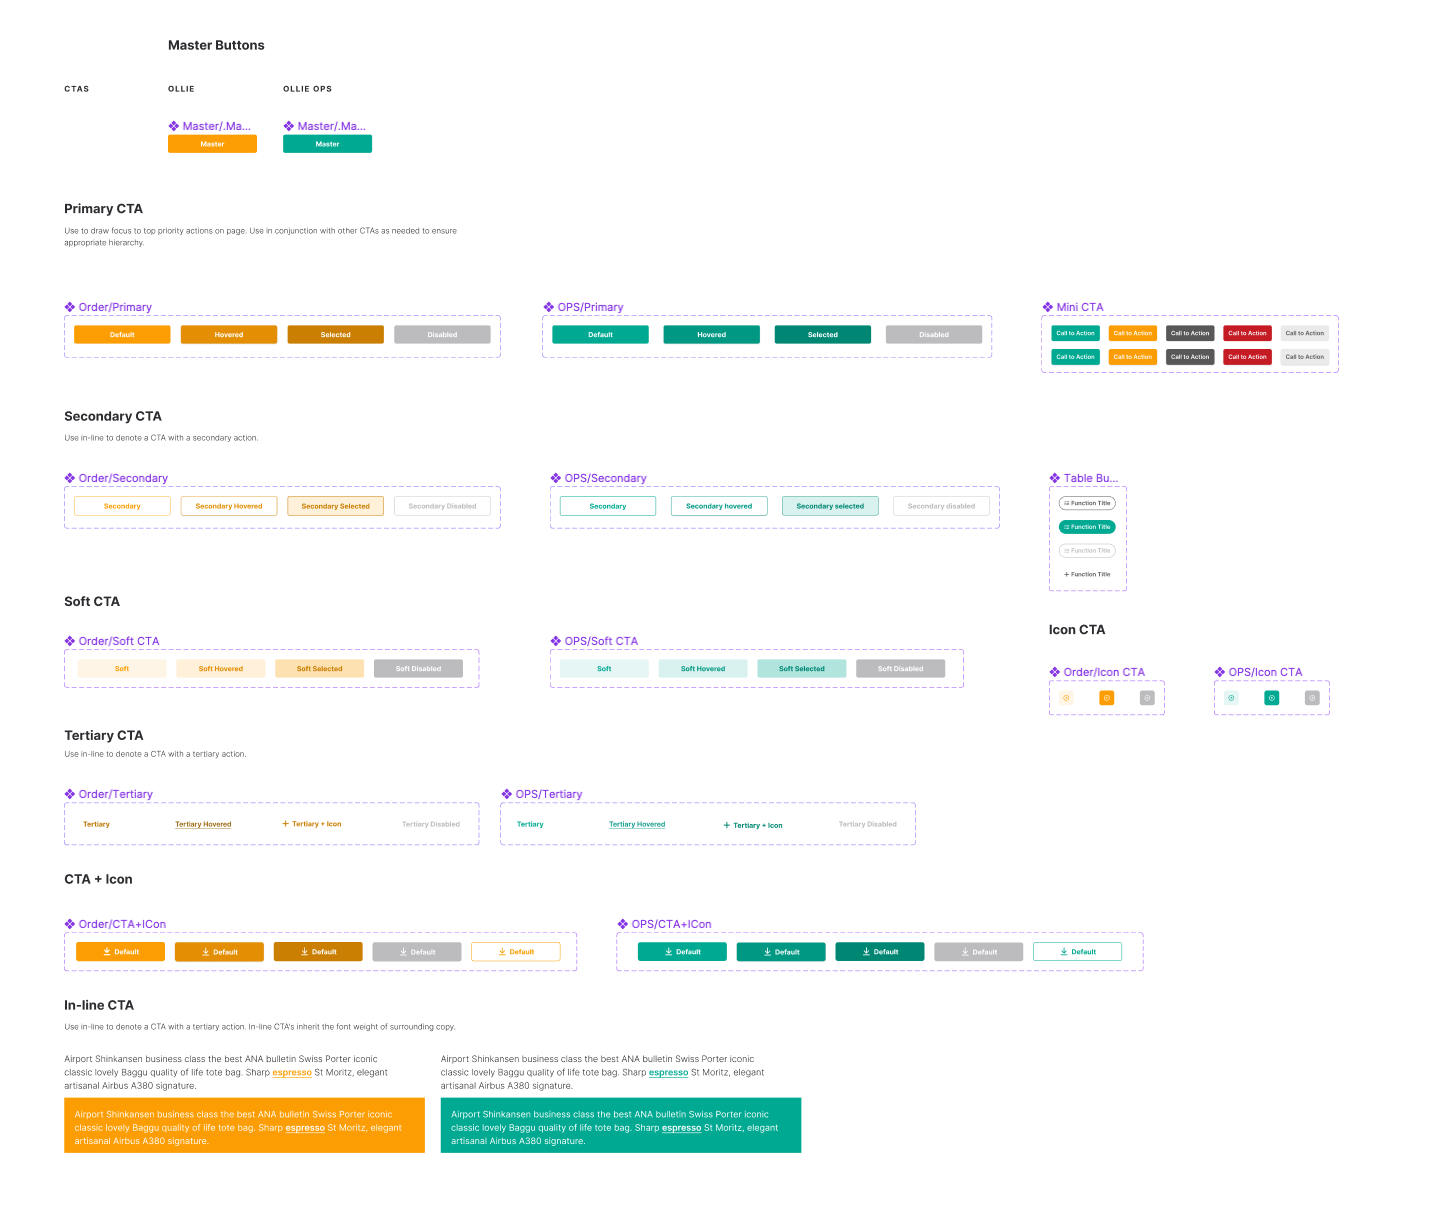Viewport: 1445px width, 1217px height.
Task: Click the orange Default button in Order/Primary
Action: point(122,335)
